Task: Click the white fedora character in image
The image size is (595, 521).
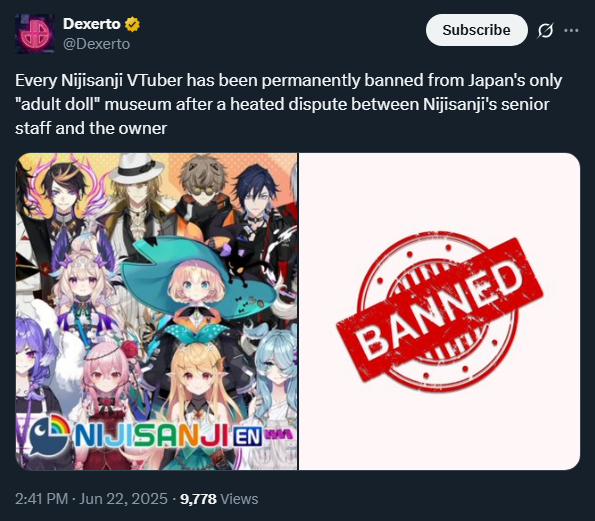Action: (135, 197)
